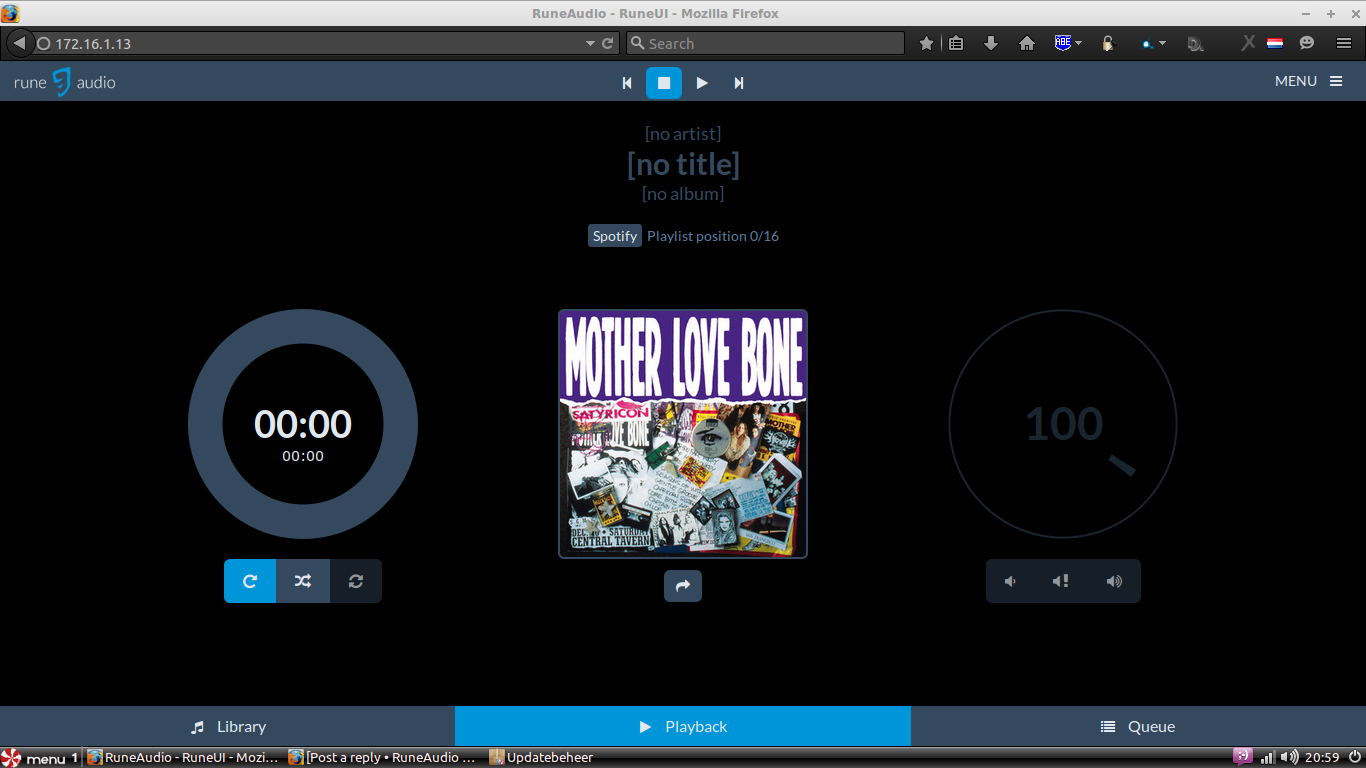The height and width of the screenshot is (768, 1366).
Task: Adjust the volume knob showing 100
Action: pyautogui.click(x=1063, y=424)
